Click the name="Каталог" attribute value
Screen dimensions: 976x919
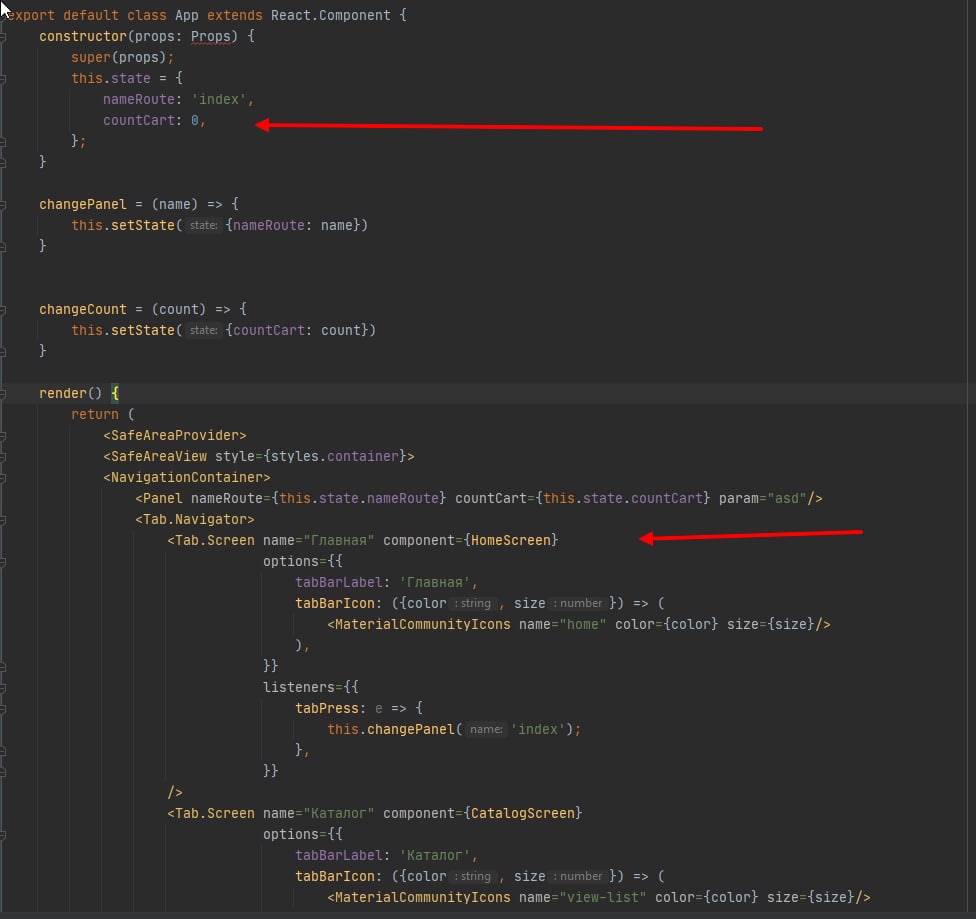(x=339, y=813)
